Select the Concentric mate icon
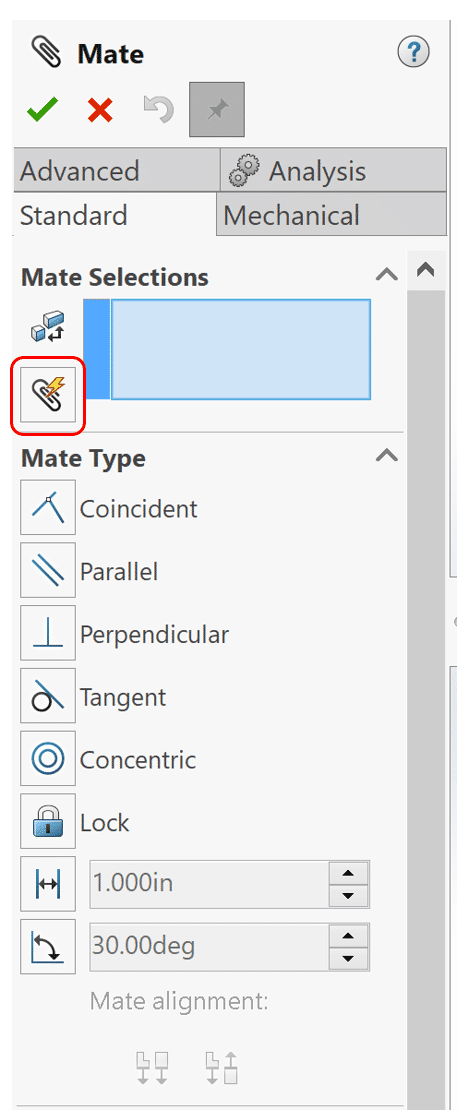This screenshot has height=1116, width=457. pos(48,758)
